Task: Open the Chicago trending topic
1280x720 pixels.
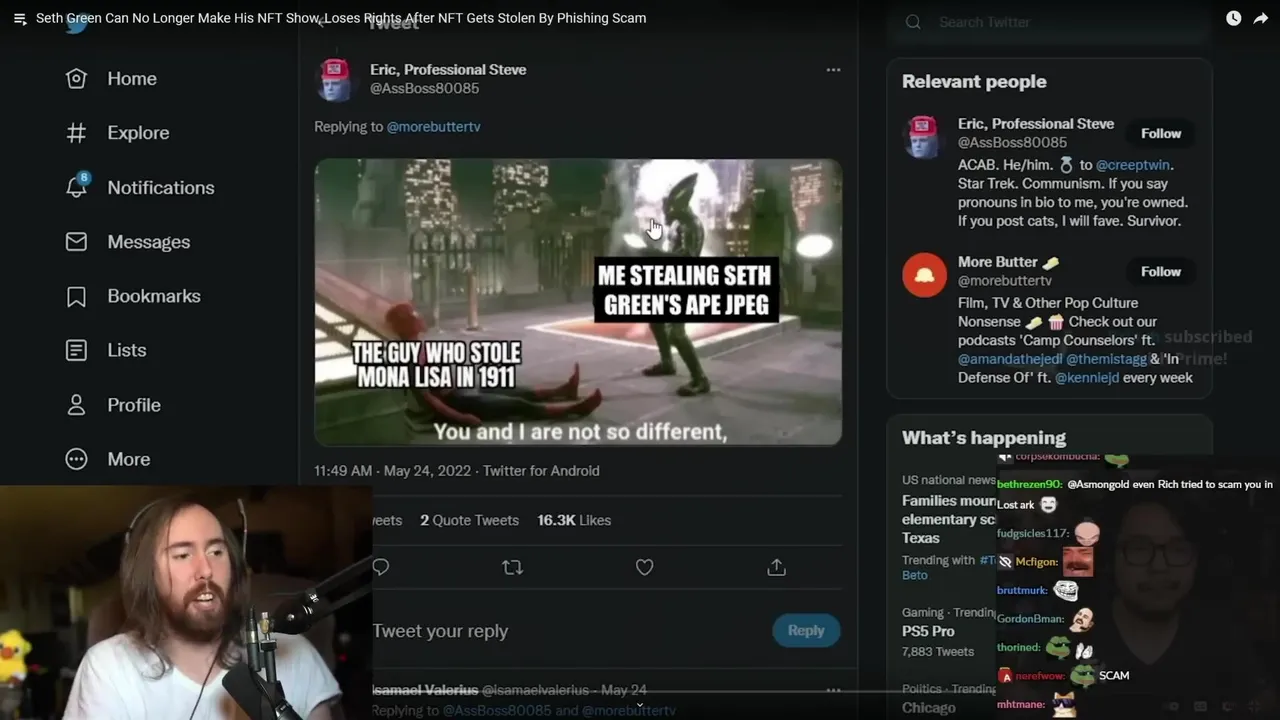Action: 929,708
